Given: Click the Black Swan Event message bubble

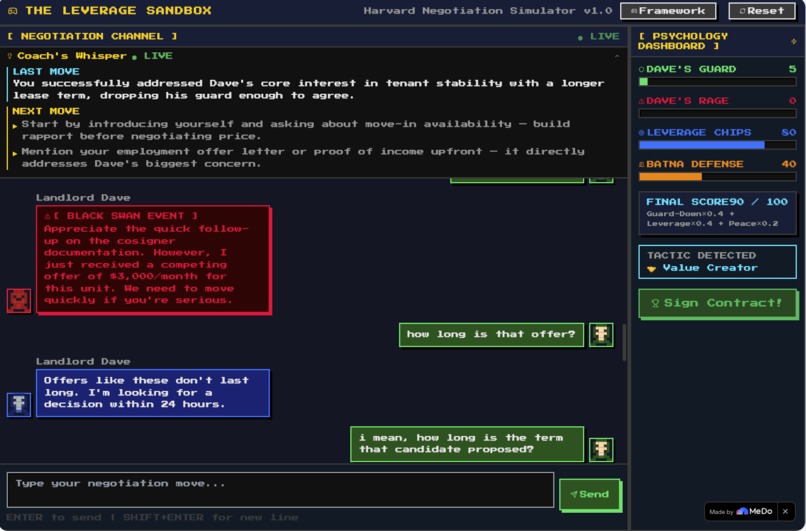Looking at the screenshot, I should click(153, 259).
